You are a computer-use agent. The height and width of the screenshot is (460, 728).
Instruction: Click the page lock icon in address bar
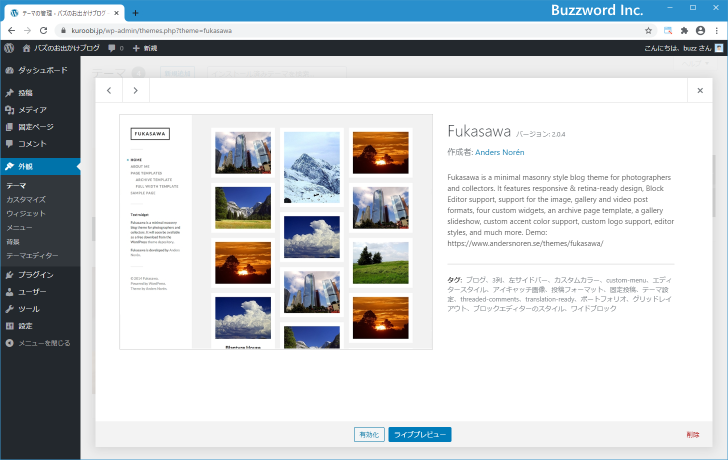click(64, 31)
